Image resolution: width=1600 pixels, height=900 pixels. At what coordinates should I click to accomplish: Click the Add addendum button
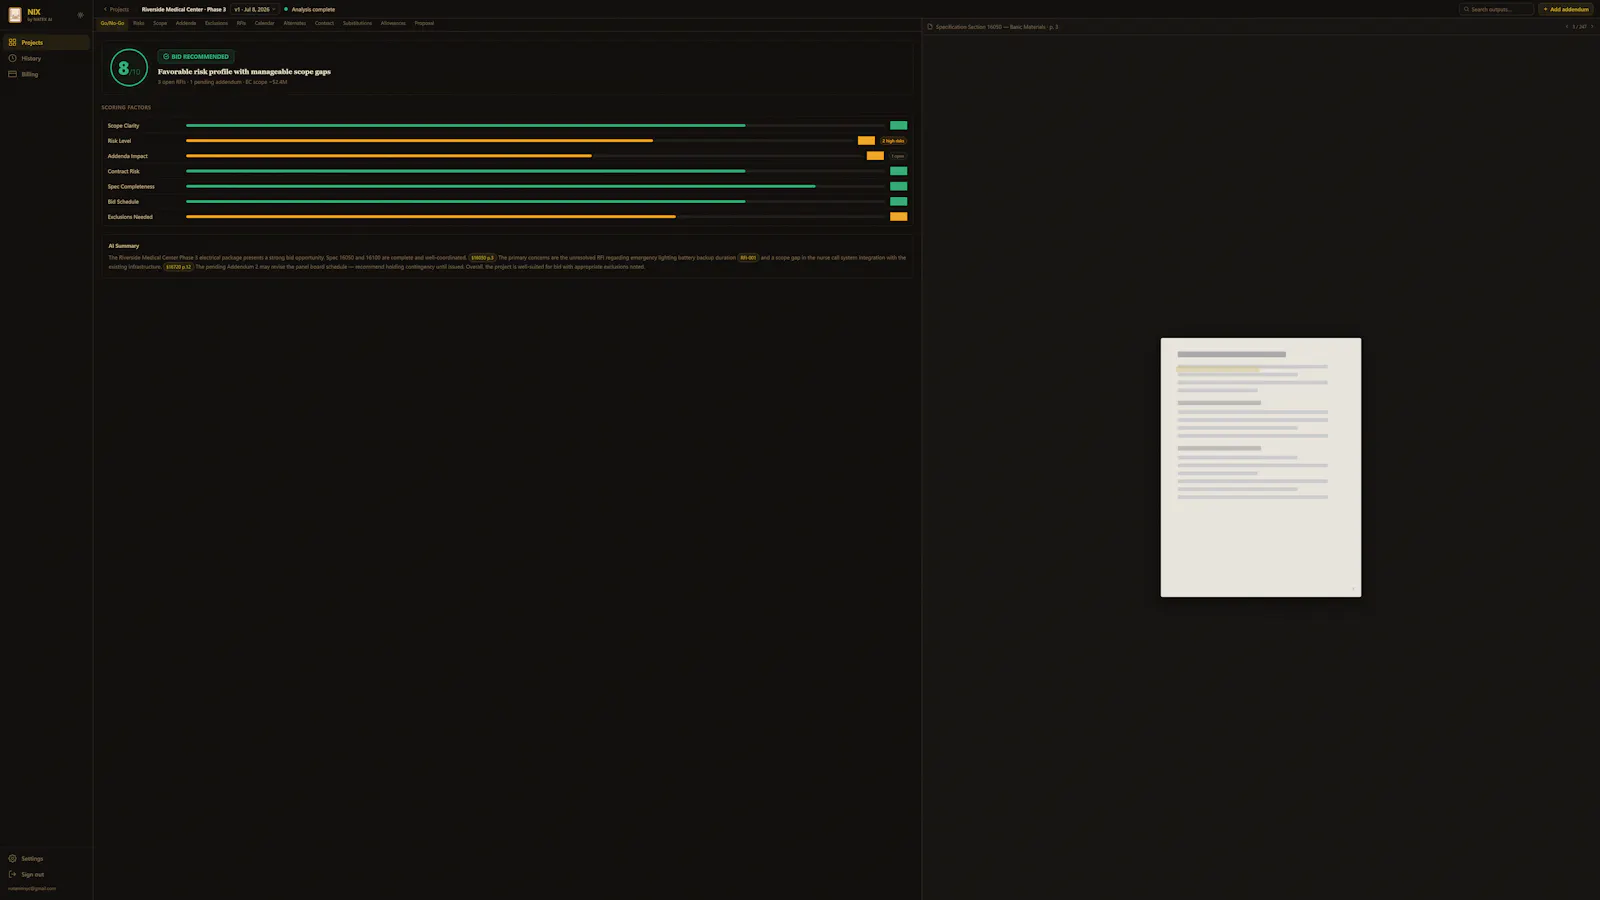1565,9
